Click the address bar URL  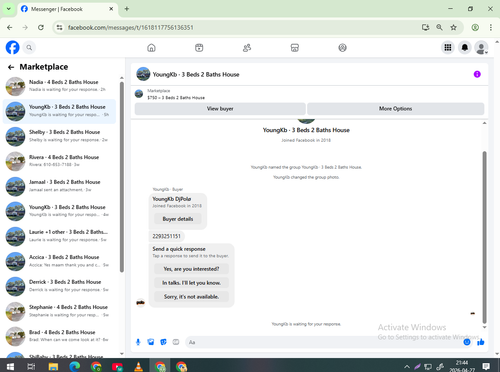pyautogui.click(x=131, y=28)
